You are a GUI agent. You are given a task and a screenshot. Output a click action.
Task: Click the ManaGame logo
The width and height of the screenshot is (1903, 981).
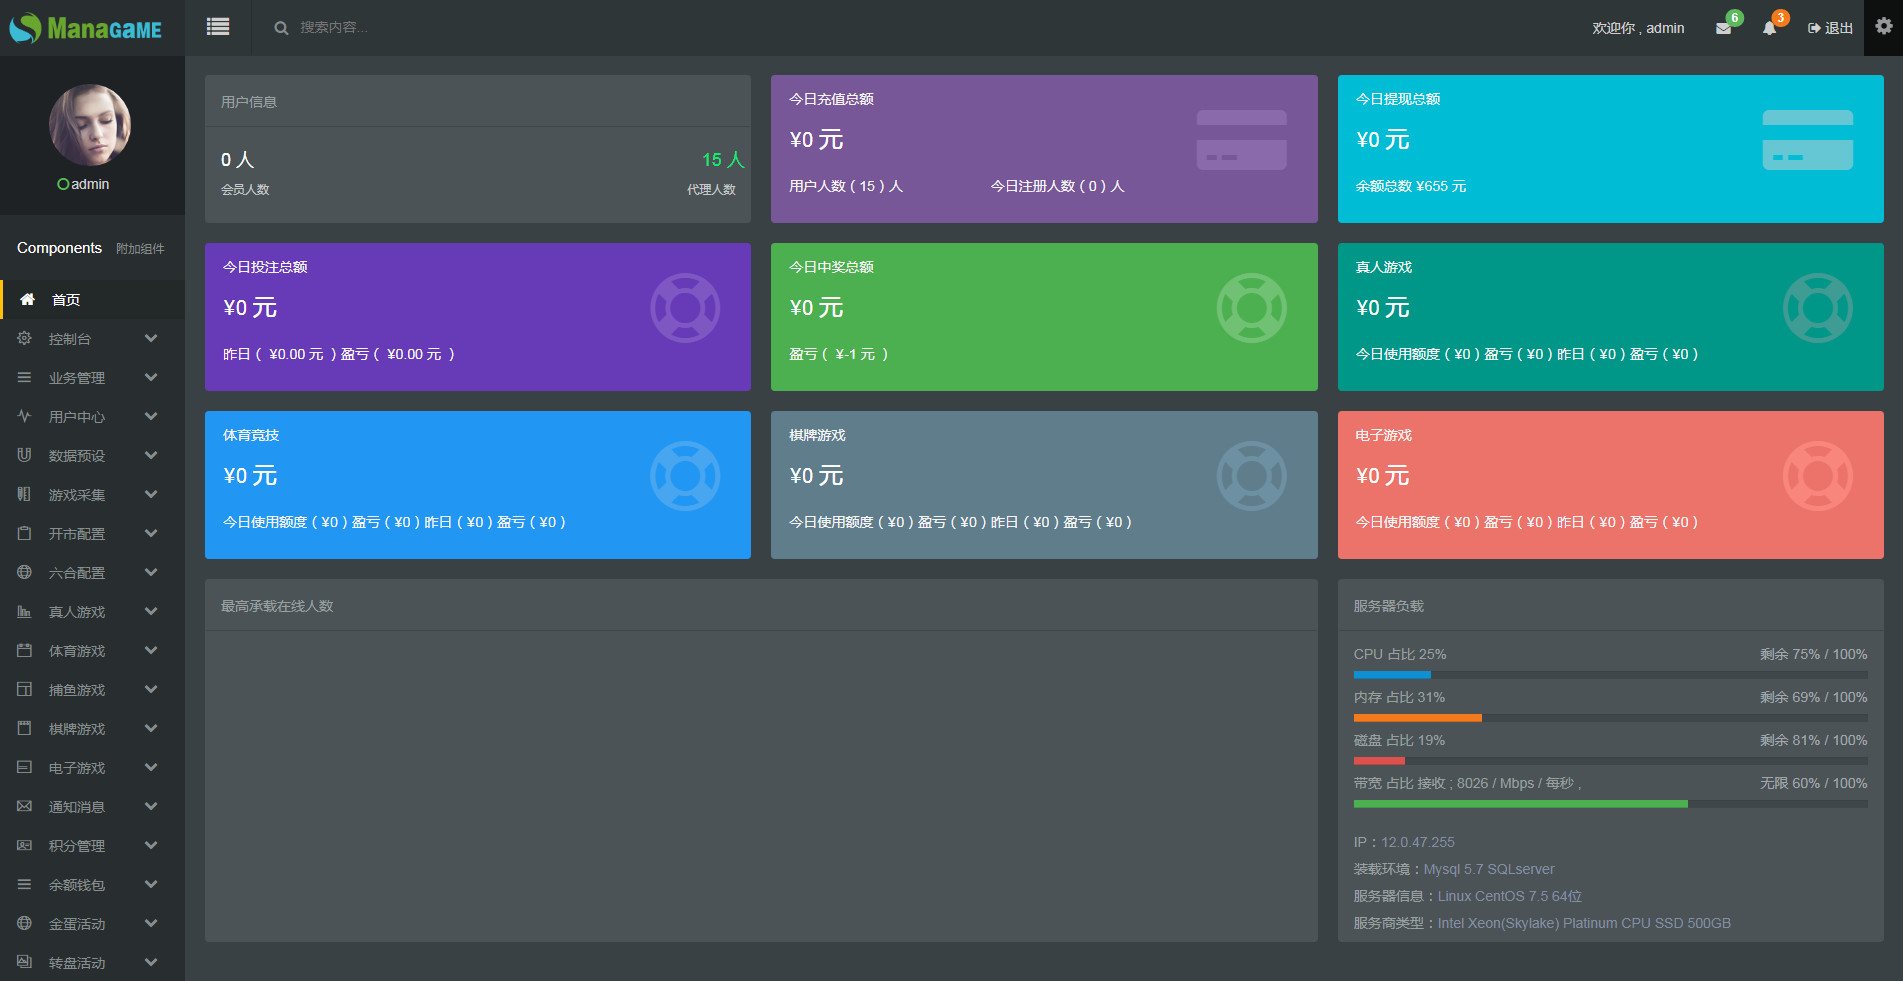point(86,28)
